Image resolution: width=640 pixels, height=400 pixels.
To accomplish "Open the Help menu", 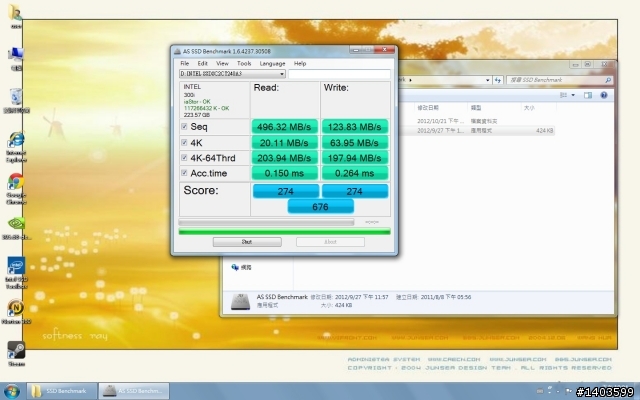I will (x=300, y=63).
